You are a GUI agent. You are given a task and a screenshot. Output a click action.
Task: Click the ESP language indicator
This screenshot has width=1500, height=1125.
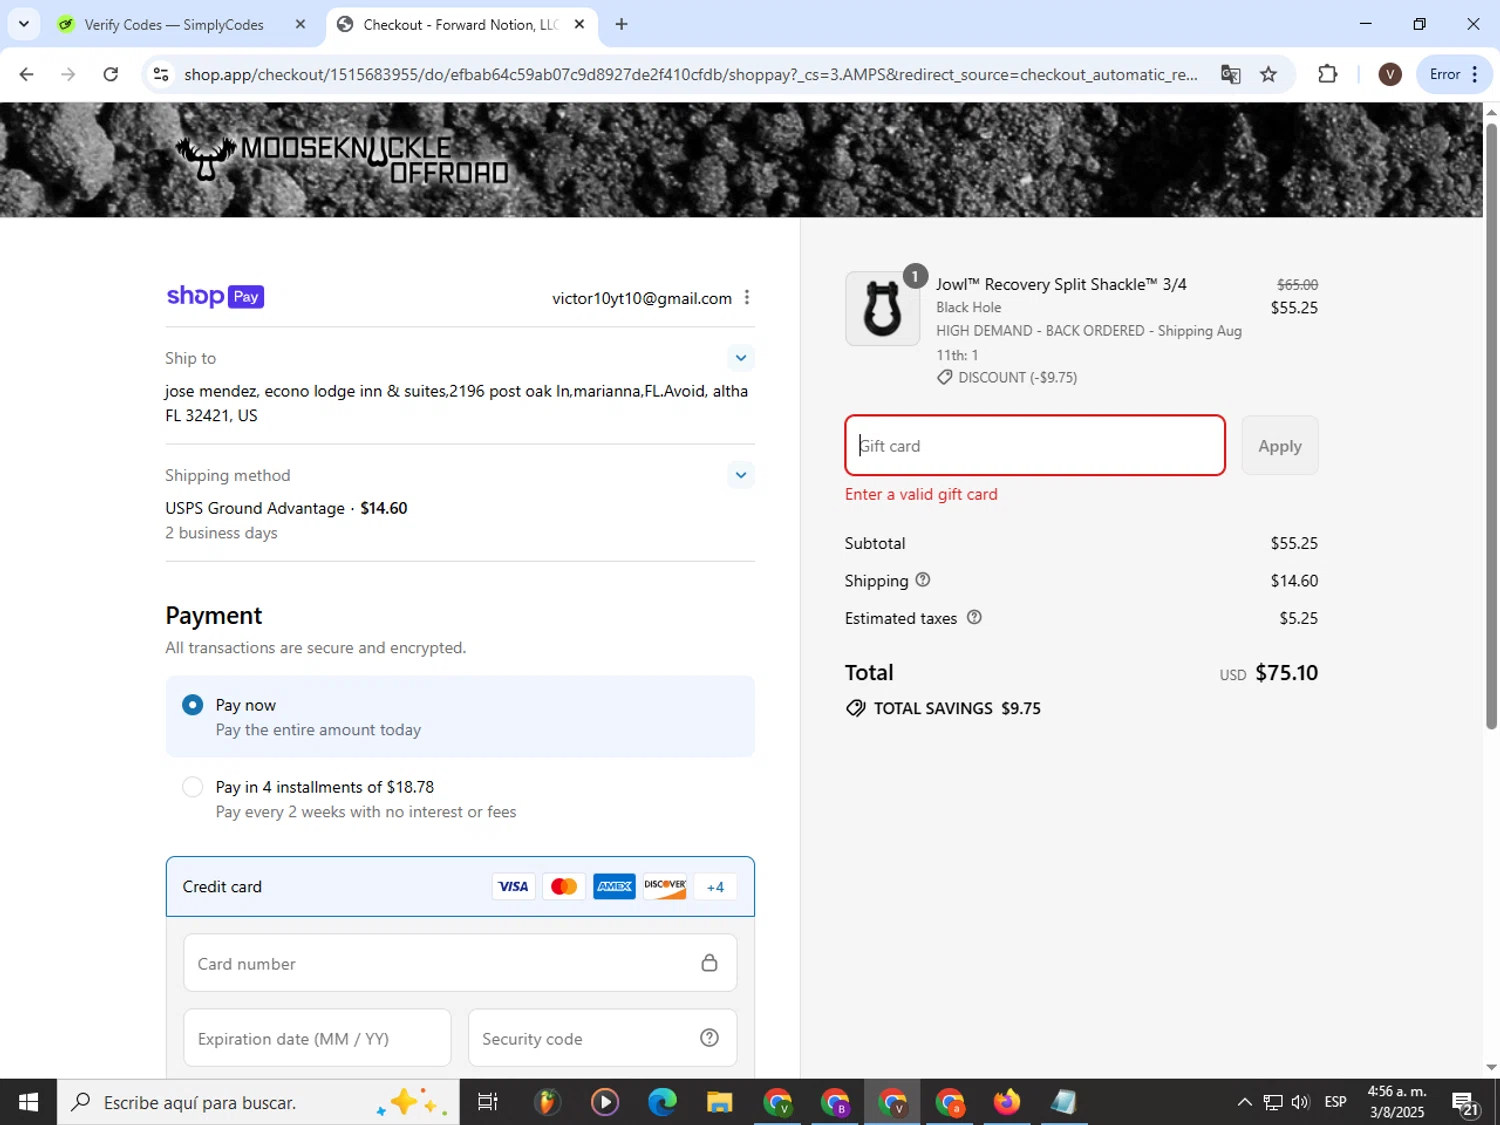[1335, 1102]
